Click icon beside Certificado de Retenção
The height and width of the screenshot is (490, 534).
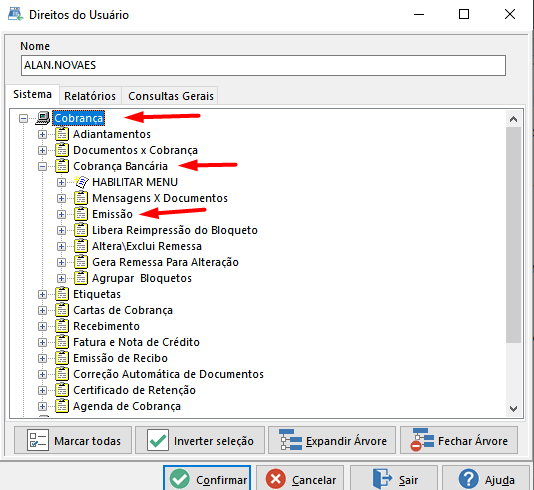(62, 390)
